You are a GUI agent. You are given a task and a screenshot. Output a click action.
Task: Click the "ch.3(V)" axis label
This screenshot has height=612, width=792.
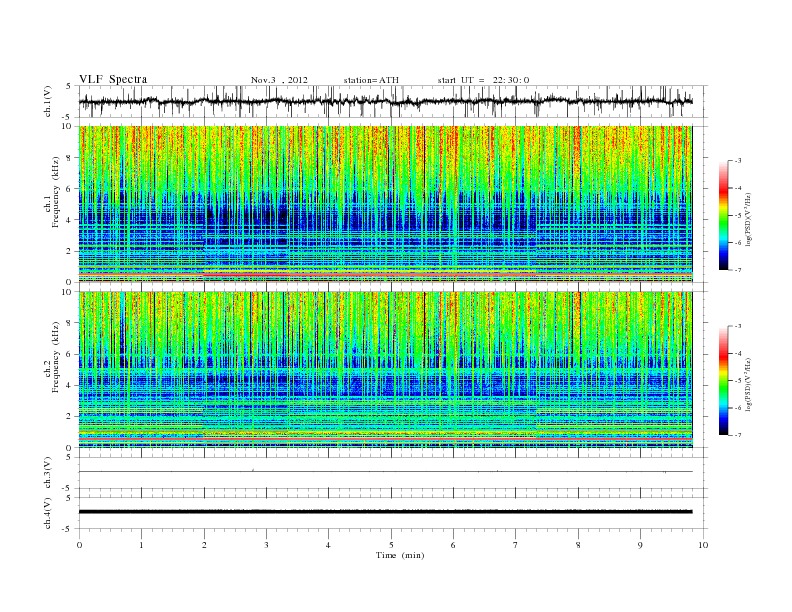tap(48, 473)
